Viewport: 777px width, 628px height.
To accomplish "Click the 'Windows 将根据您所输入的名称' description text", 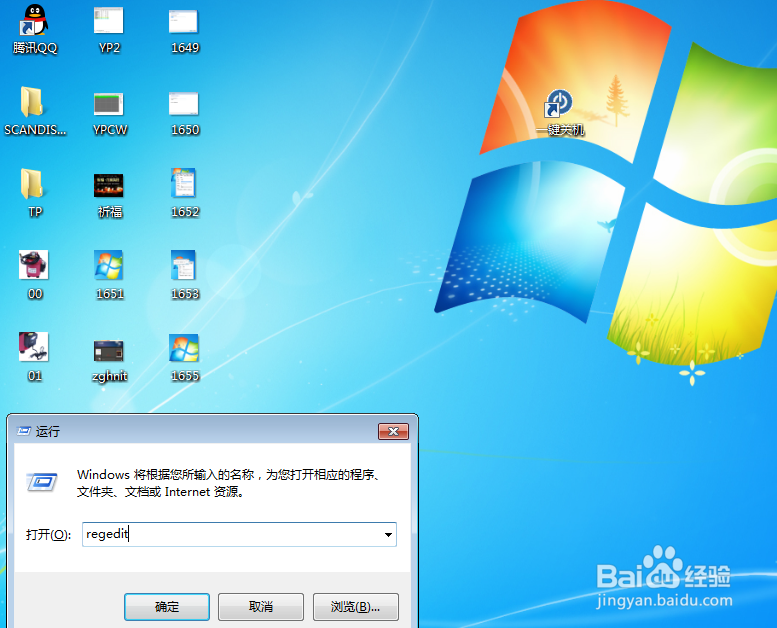I will click(228, 483).
